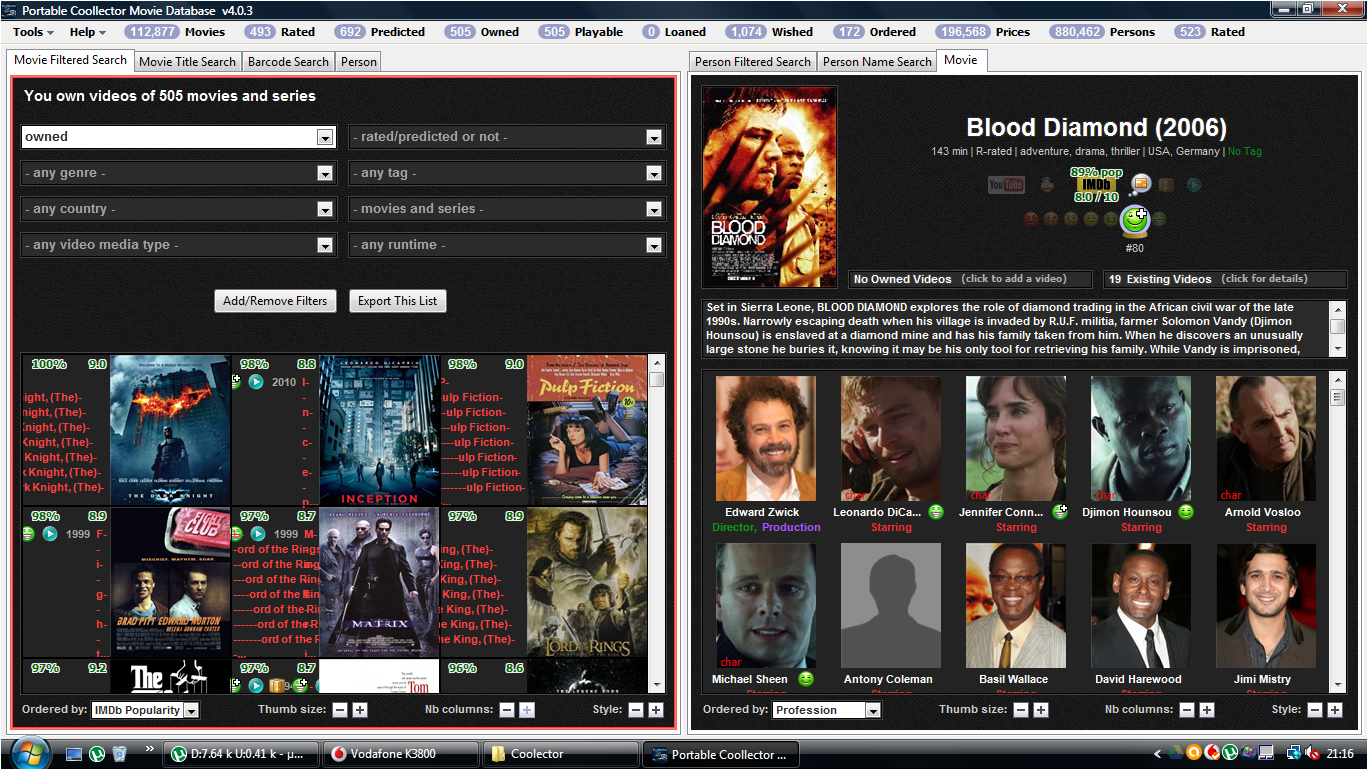Increase thumb size in the cast panel

pyautogui.click(x=1041, y=710)
